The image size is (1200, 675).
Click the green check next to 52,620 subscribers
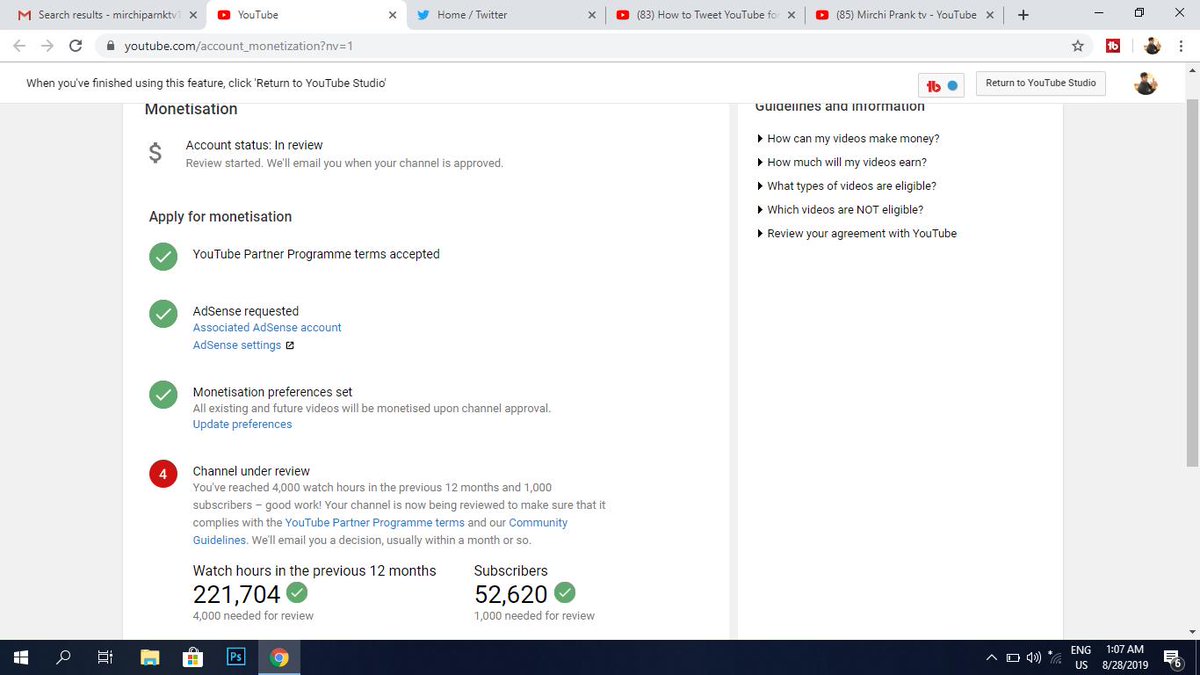pyautogui.click(x=564, y=593)
